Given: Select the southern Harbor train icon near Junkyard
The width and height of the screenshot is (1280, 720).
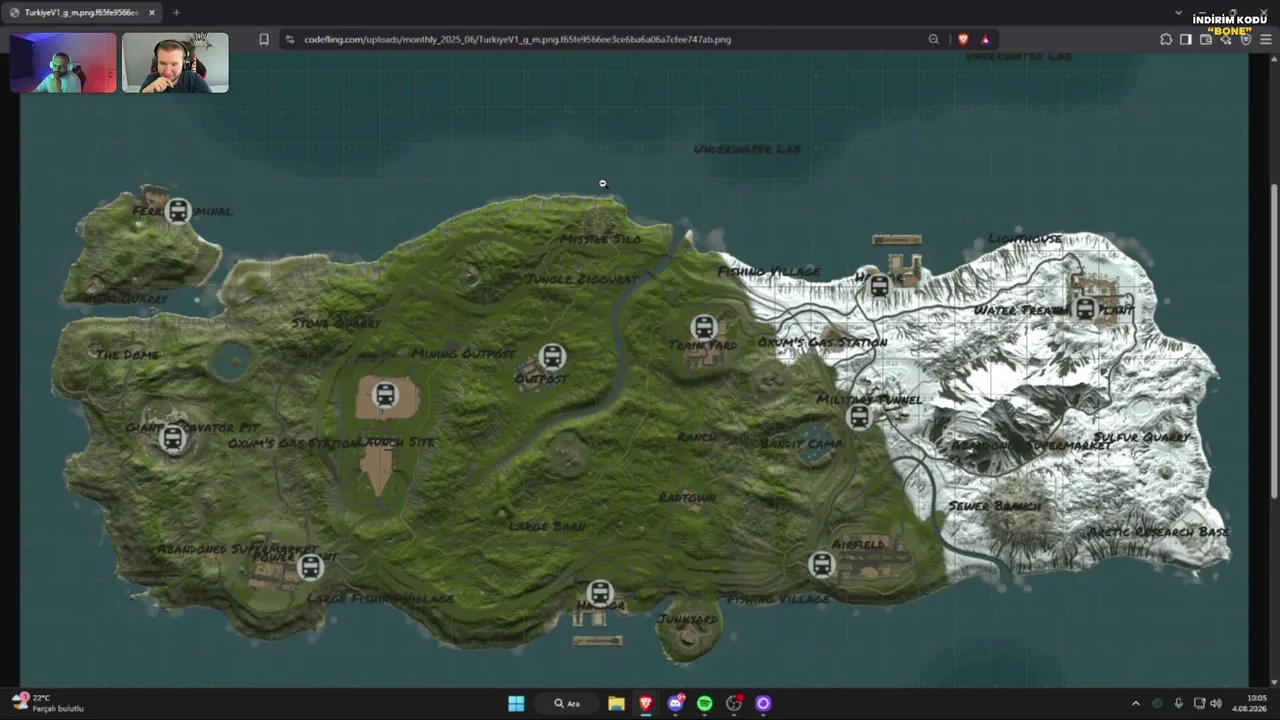Looking at the screenshot, I should click(x=600, y=594).
